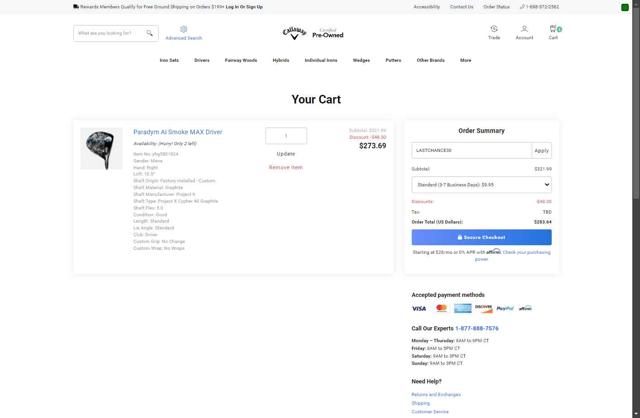Screen dimensions: 640x418
Task: Click Update quantity link
Action: (286, 154)
